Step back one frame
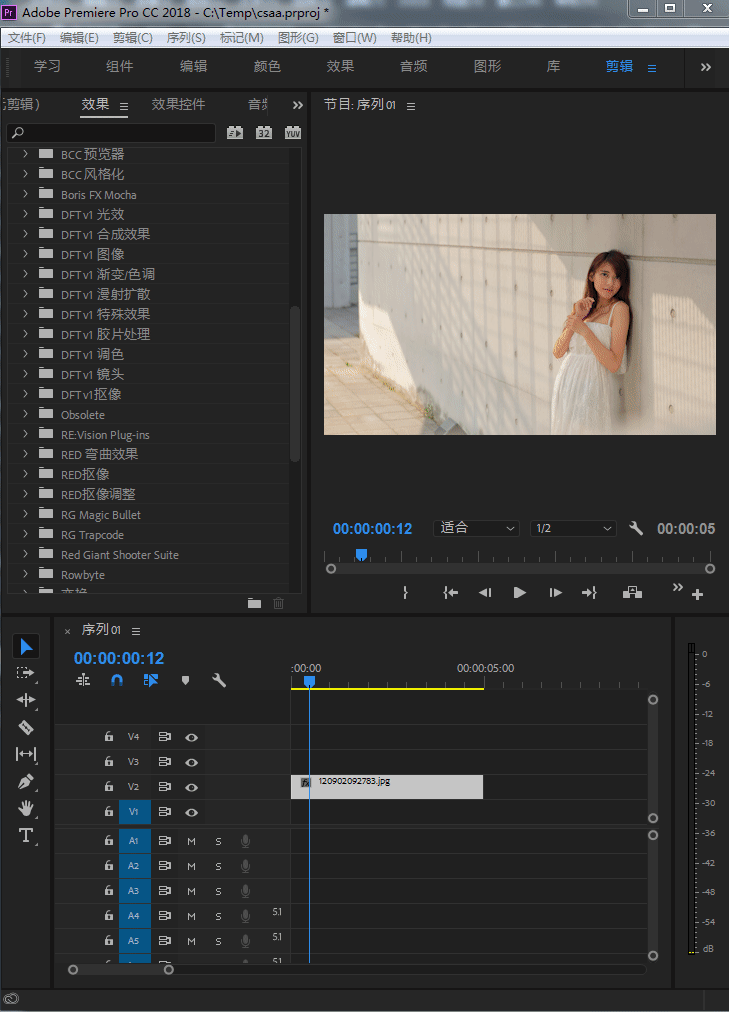Viewport: 729px width, 1012px height. [x=485, y=592]
